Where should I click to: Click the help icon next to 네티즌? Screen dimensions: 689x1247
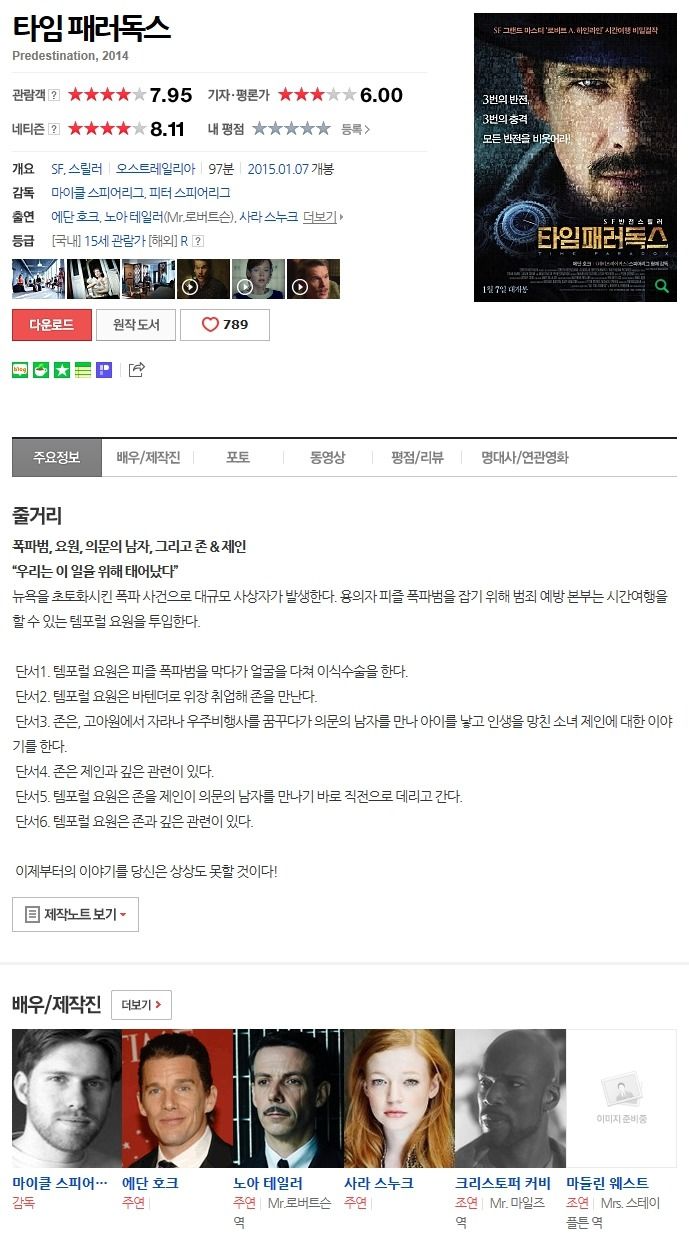point(54,129)
